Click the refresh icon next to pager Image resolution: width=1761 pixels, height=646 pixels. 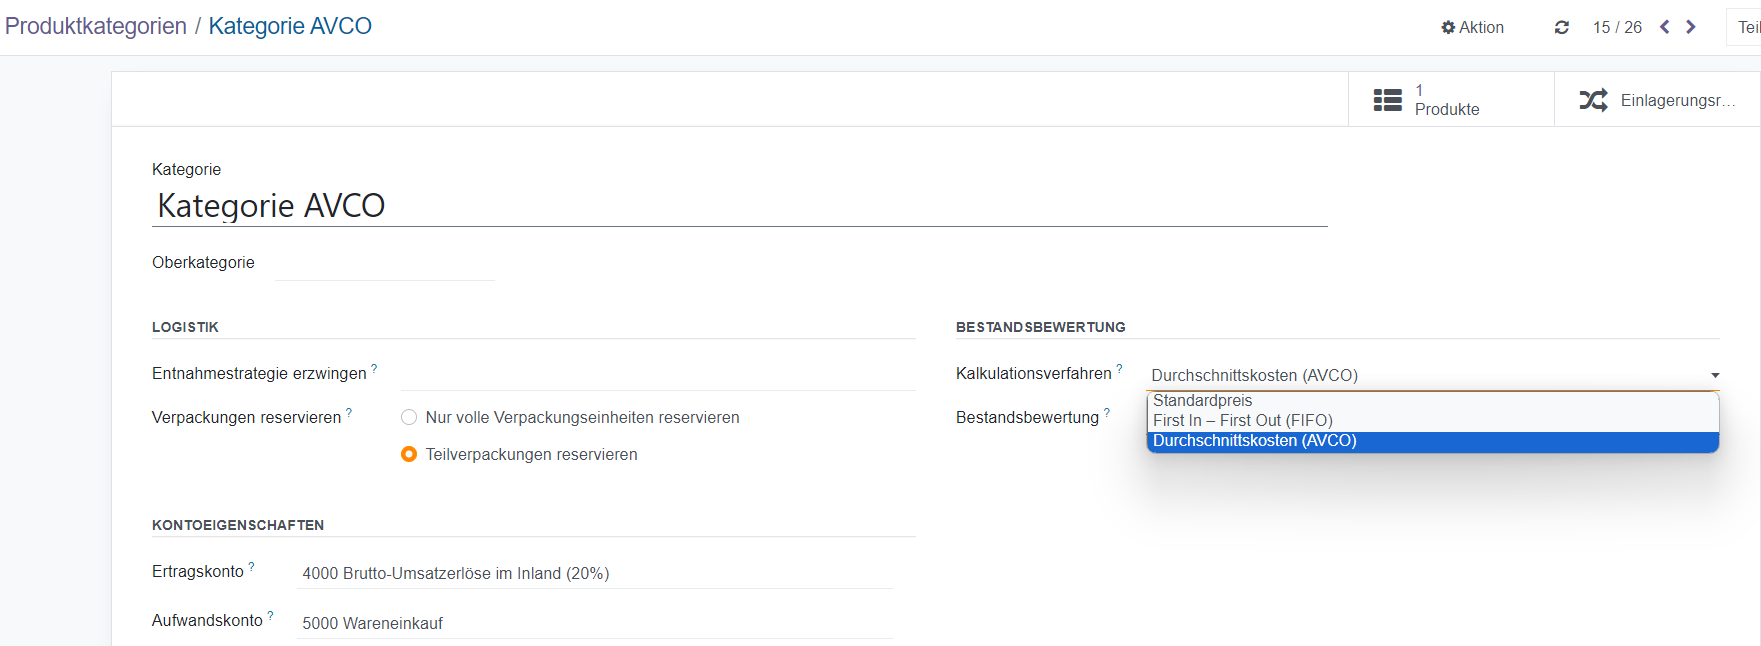pos(1561,28)
